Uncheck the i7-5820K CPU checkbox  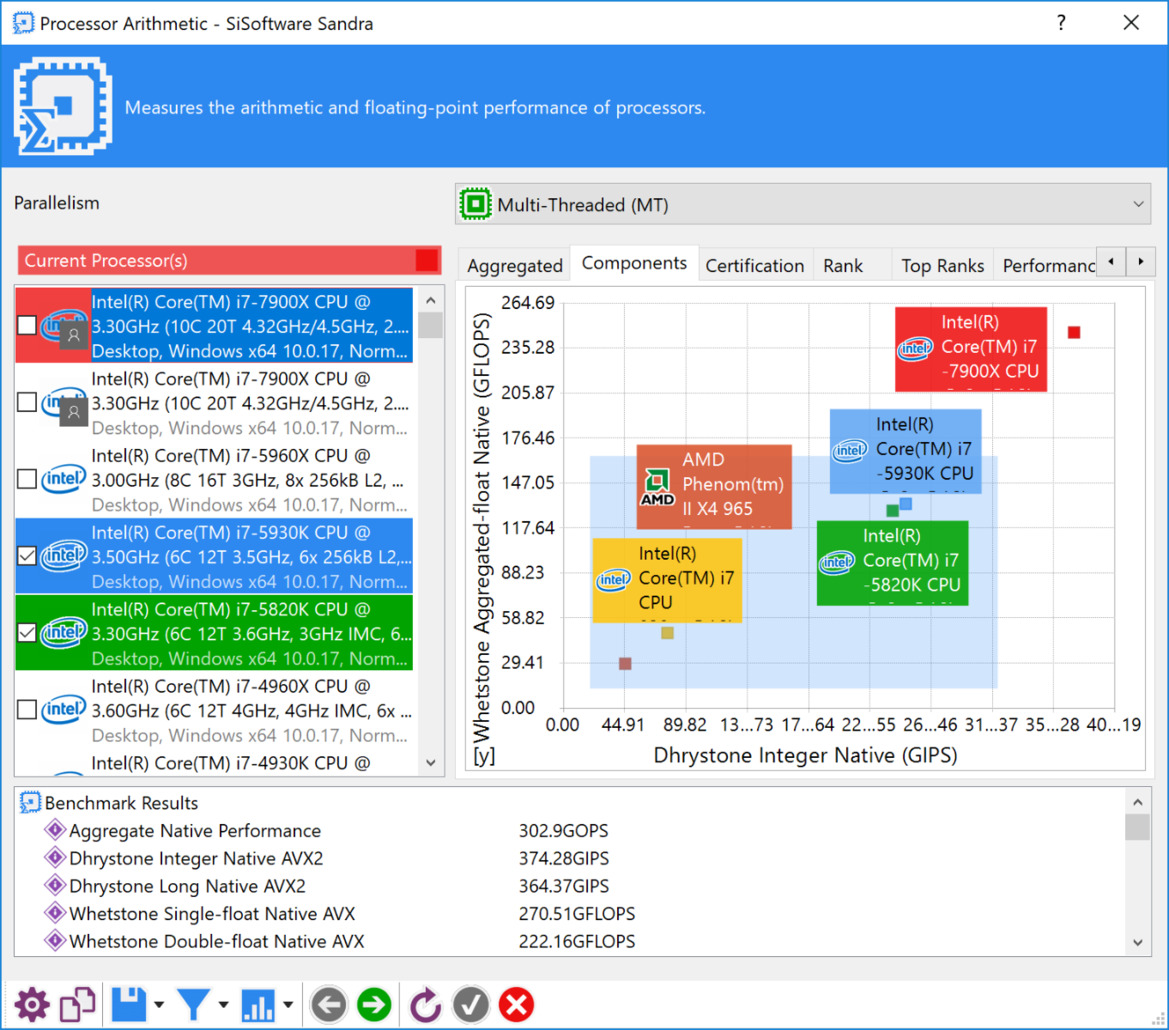pyautogui.click(x=27, y=633)
